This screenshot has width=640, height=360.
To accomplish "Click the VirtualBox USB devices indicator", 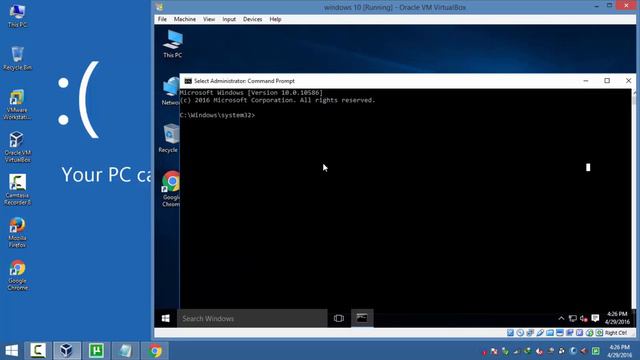I will pos(540,333).
